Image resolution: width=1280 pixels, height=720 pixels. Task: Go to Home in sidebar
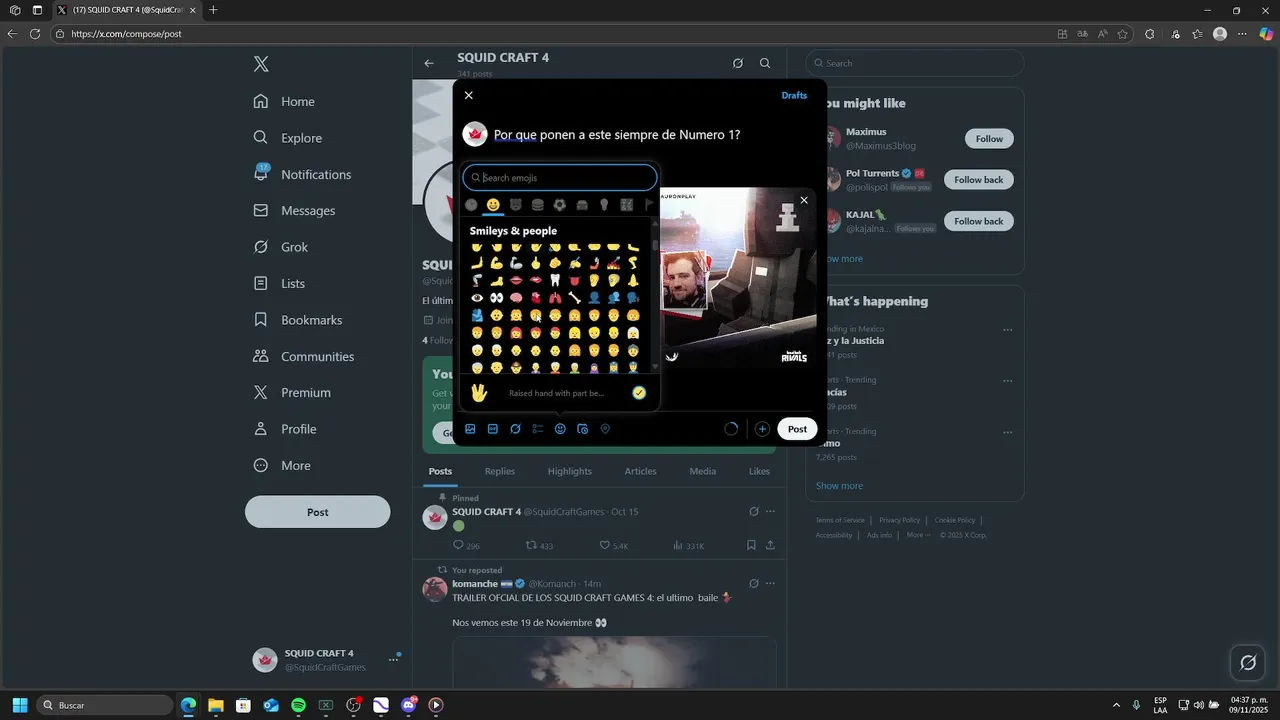click(x=285, y=101)
